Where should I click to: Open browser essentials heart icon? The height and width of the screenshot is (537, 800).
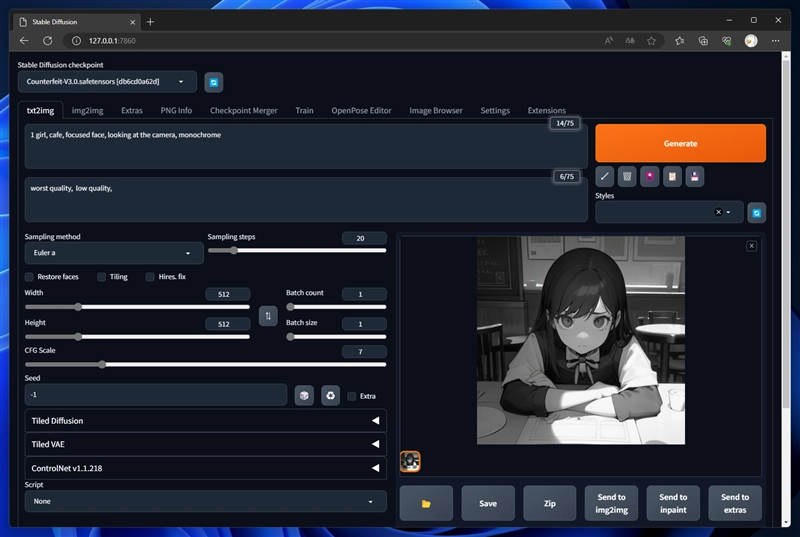point(727,41)
